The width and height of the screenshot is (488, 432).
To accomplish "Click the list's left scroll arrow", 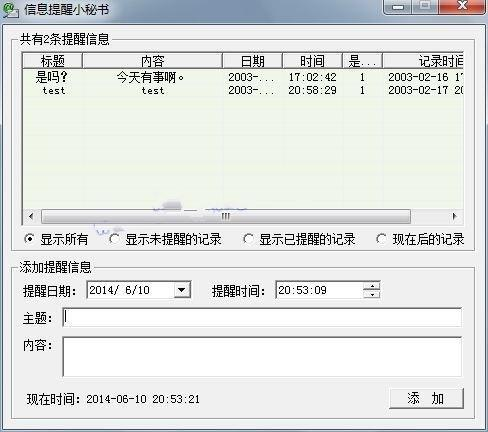I will (x=31, y=216).
